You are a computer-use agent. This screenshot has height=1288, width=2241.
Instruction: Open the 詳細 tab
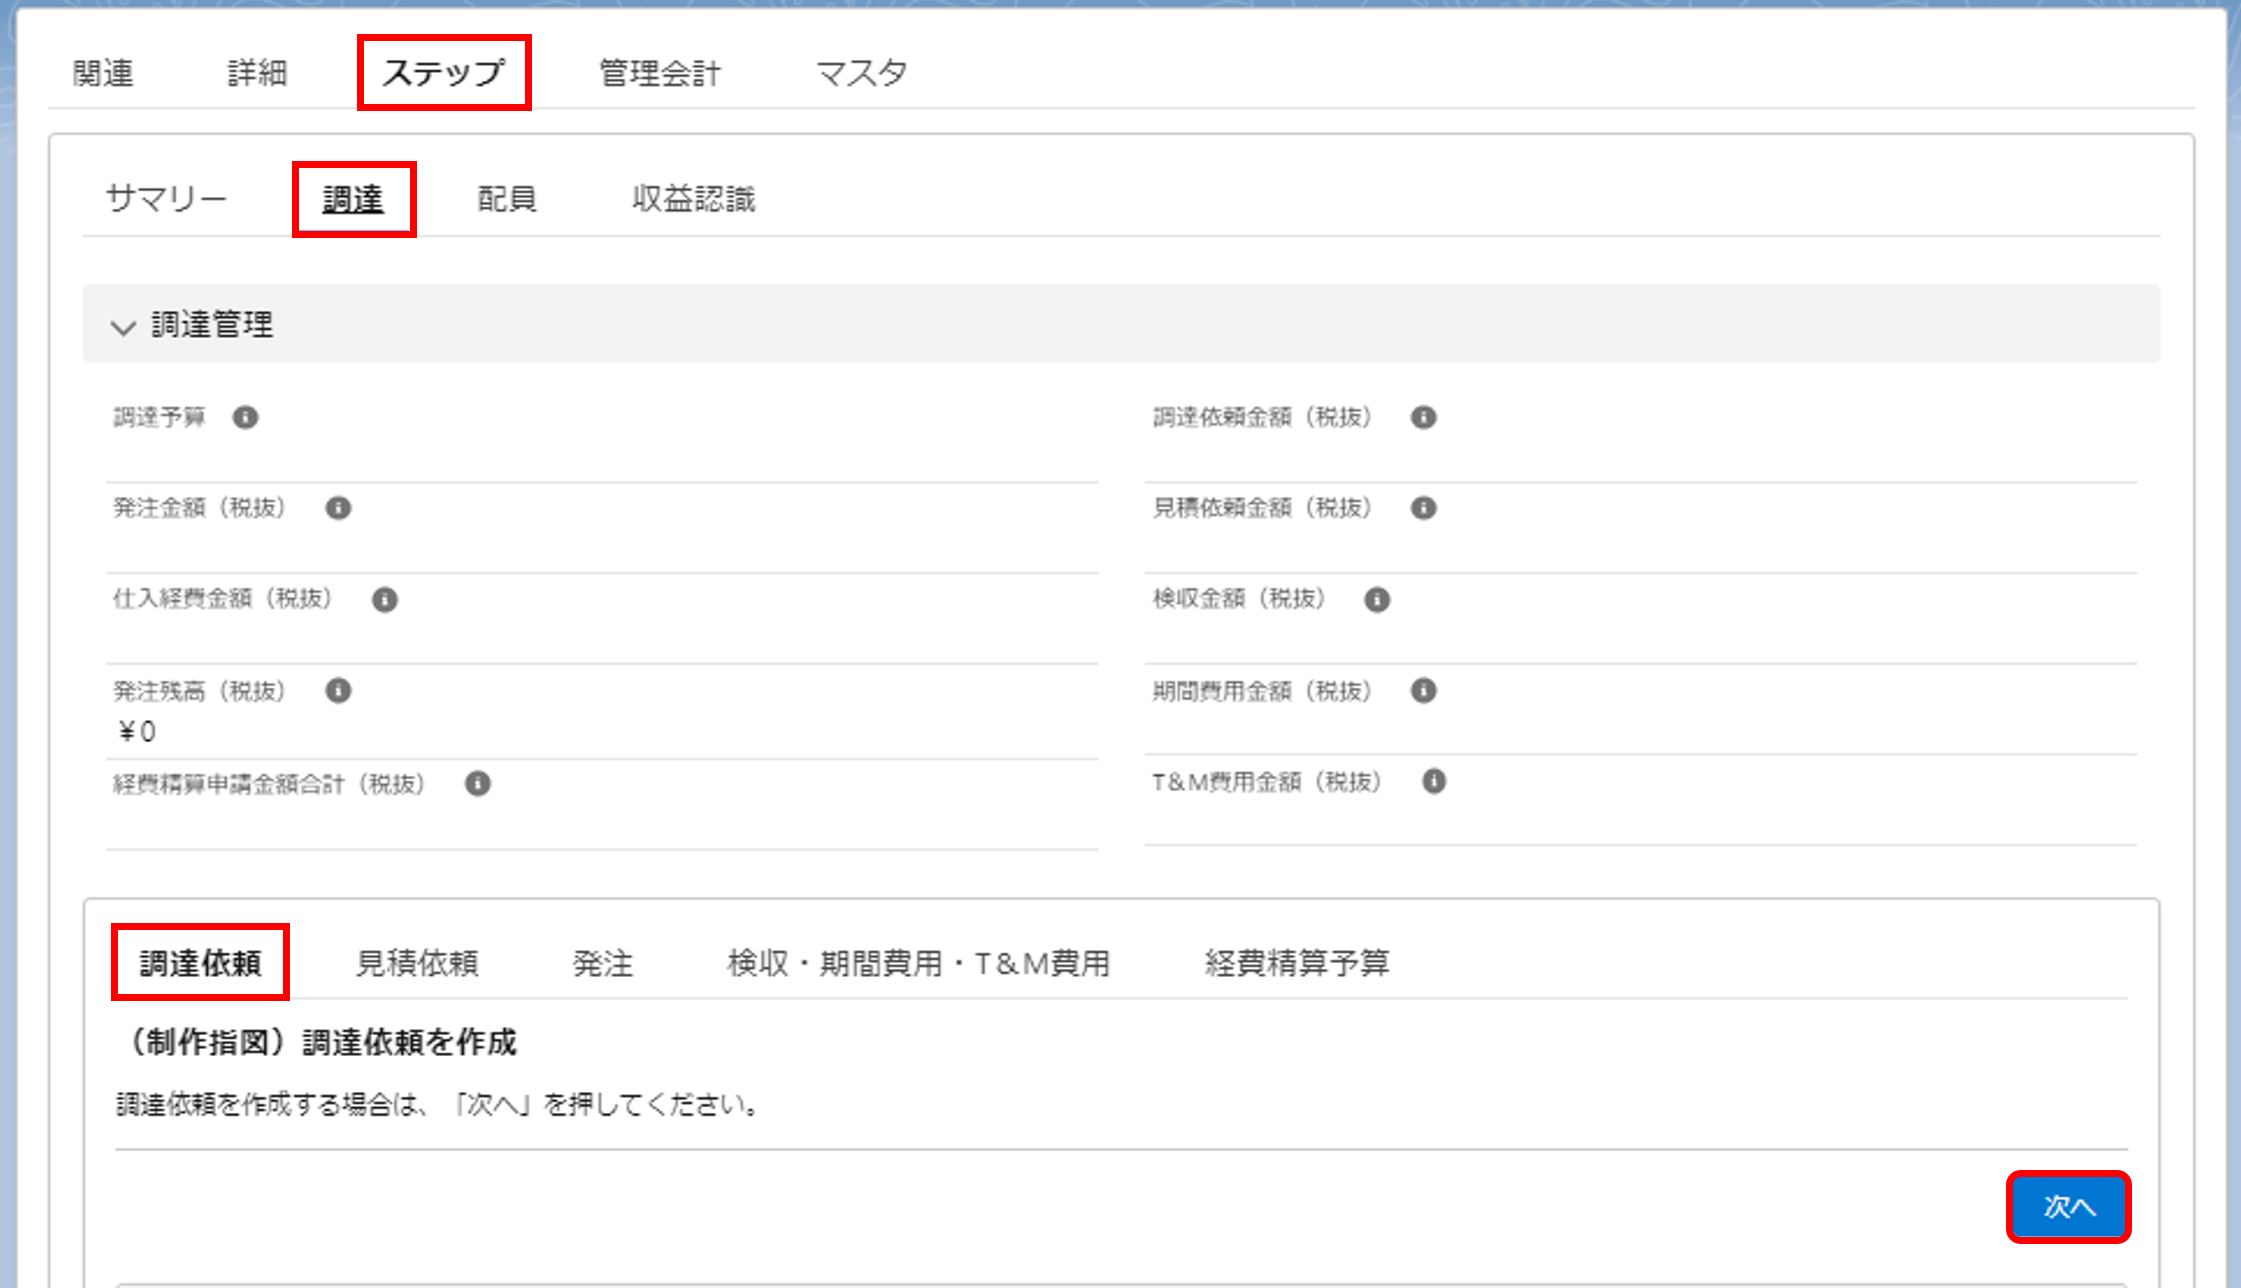pyautogui.click(x=257, y=73)
